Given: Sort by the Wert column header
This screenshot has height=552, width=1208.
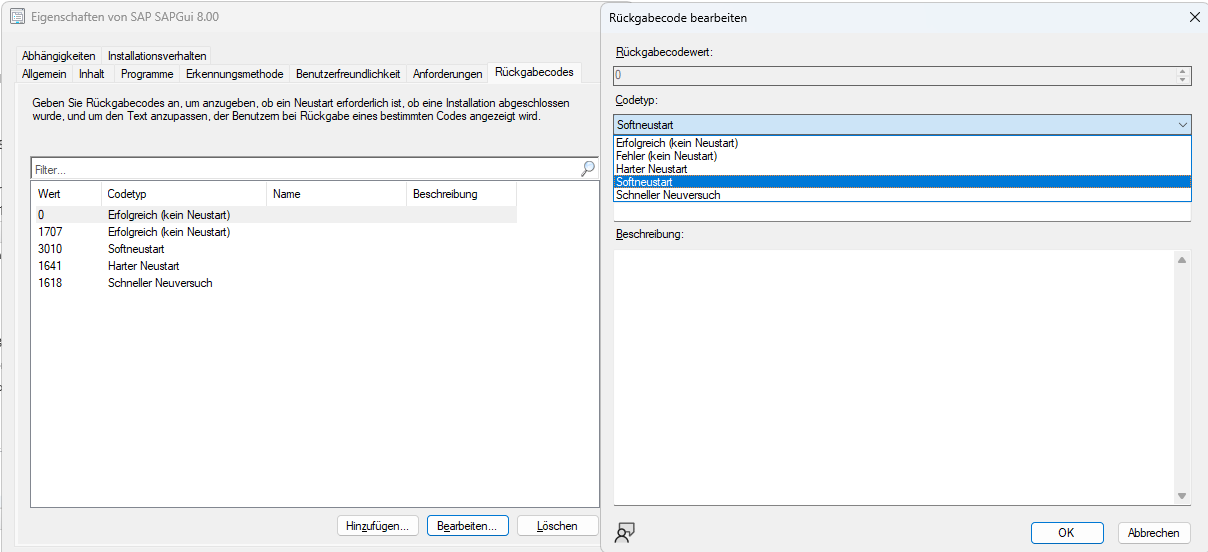Looking at the screenshot, I should tap(66, 194).
